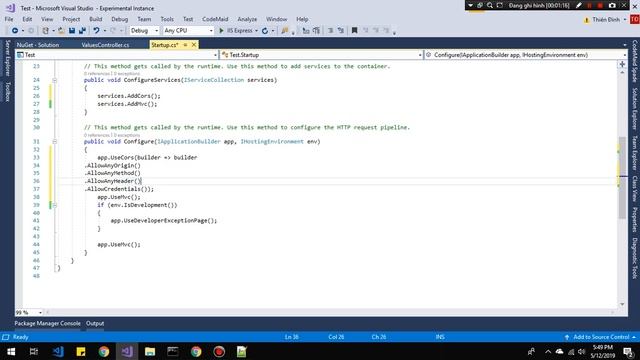Pin the Startup.cs tab

185,45
